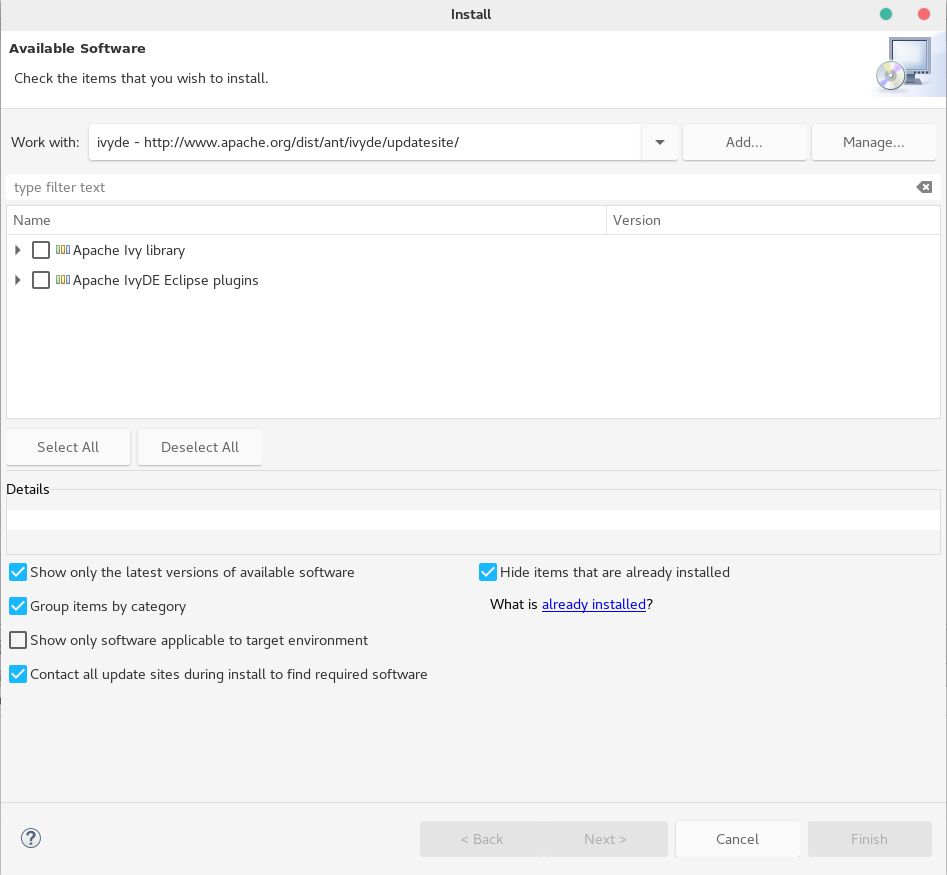The image size is (947, 875).
Task: Check the Apache Ivy library checkbox
Action: coord(40,250)
